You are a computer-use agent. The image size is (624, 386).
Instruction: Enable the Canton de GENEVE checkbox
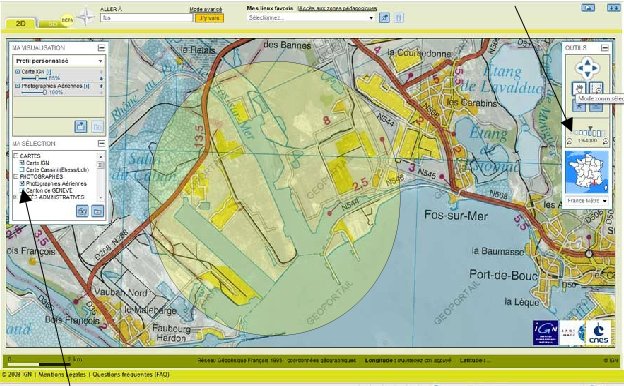[22, 191]
